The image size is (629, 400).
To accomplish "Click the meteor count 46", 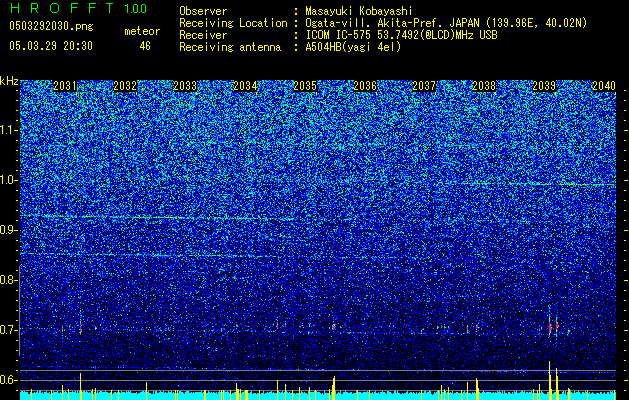I will (x=145, y=46).
